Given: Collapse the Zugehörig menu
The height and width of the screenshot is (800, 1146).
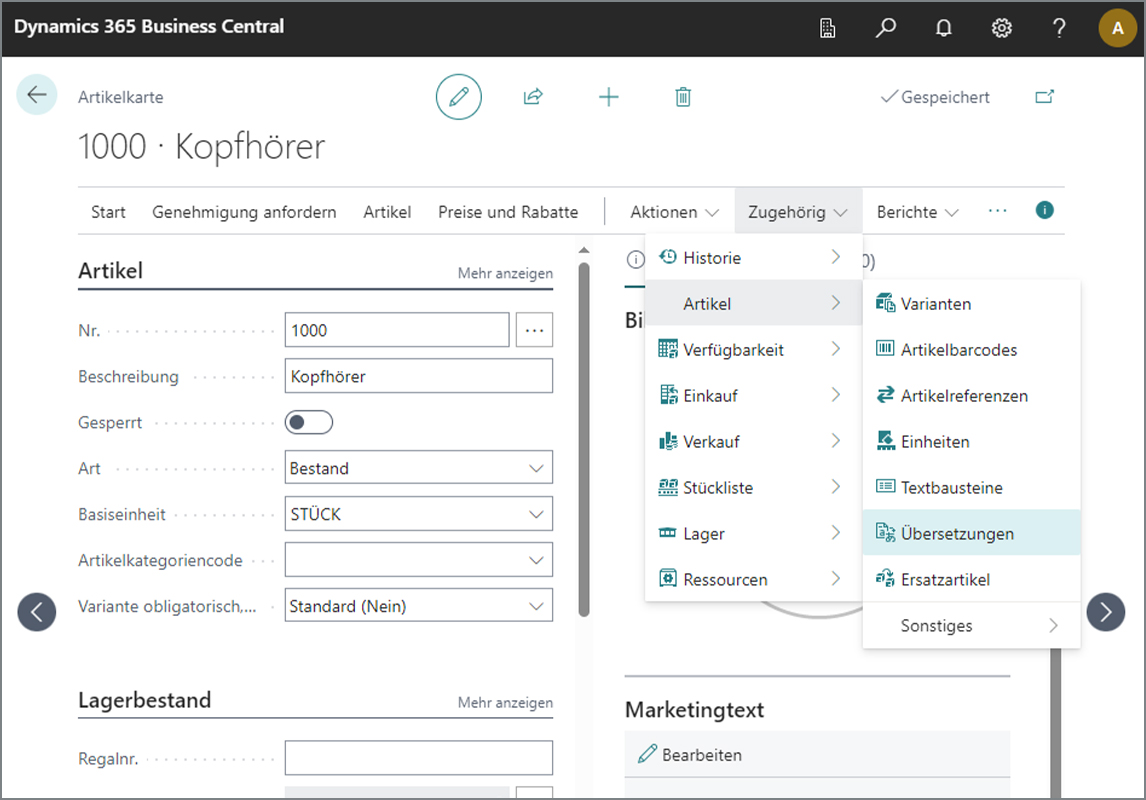Looking at the screenshot, I should pos(797,212).
